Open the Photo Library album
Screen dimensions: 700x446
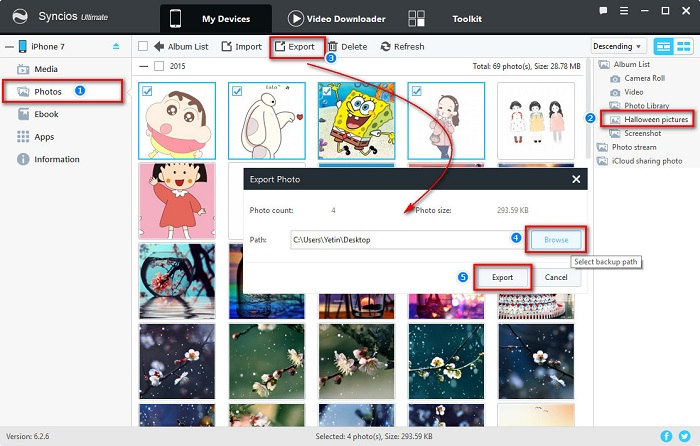tap(646, 106)
